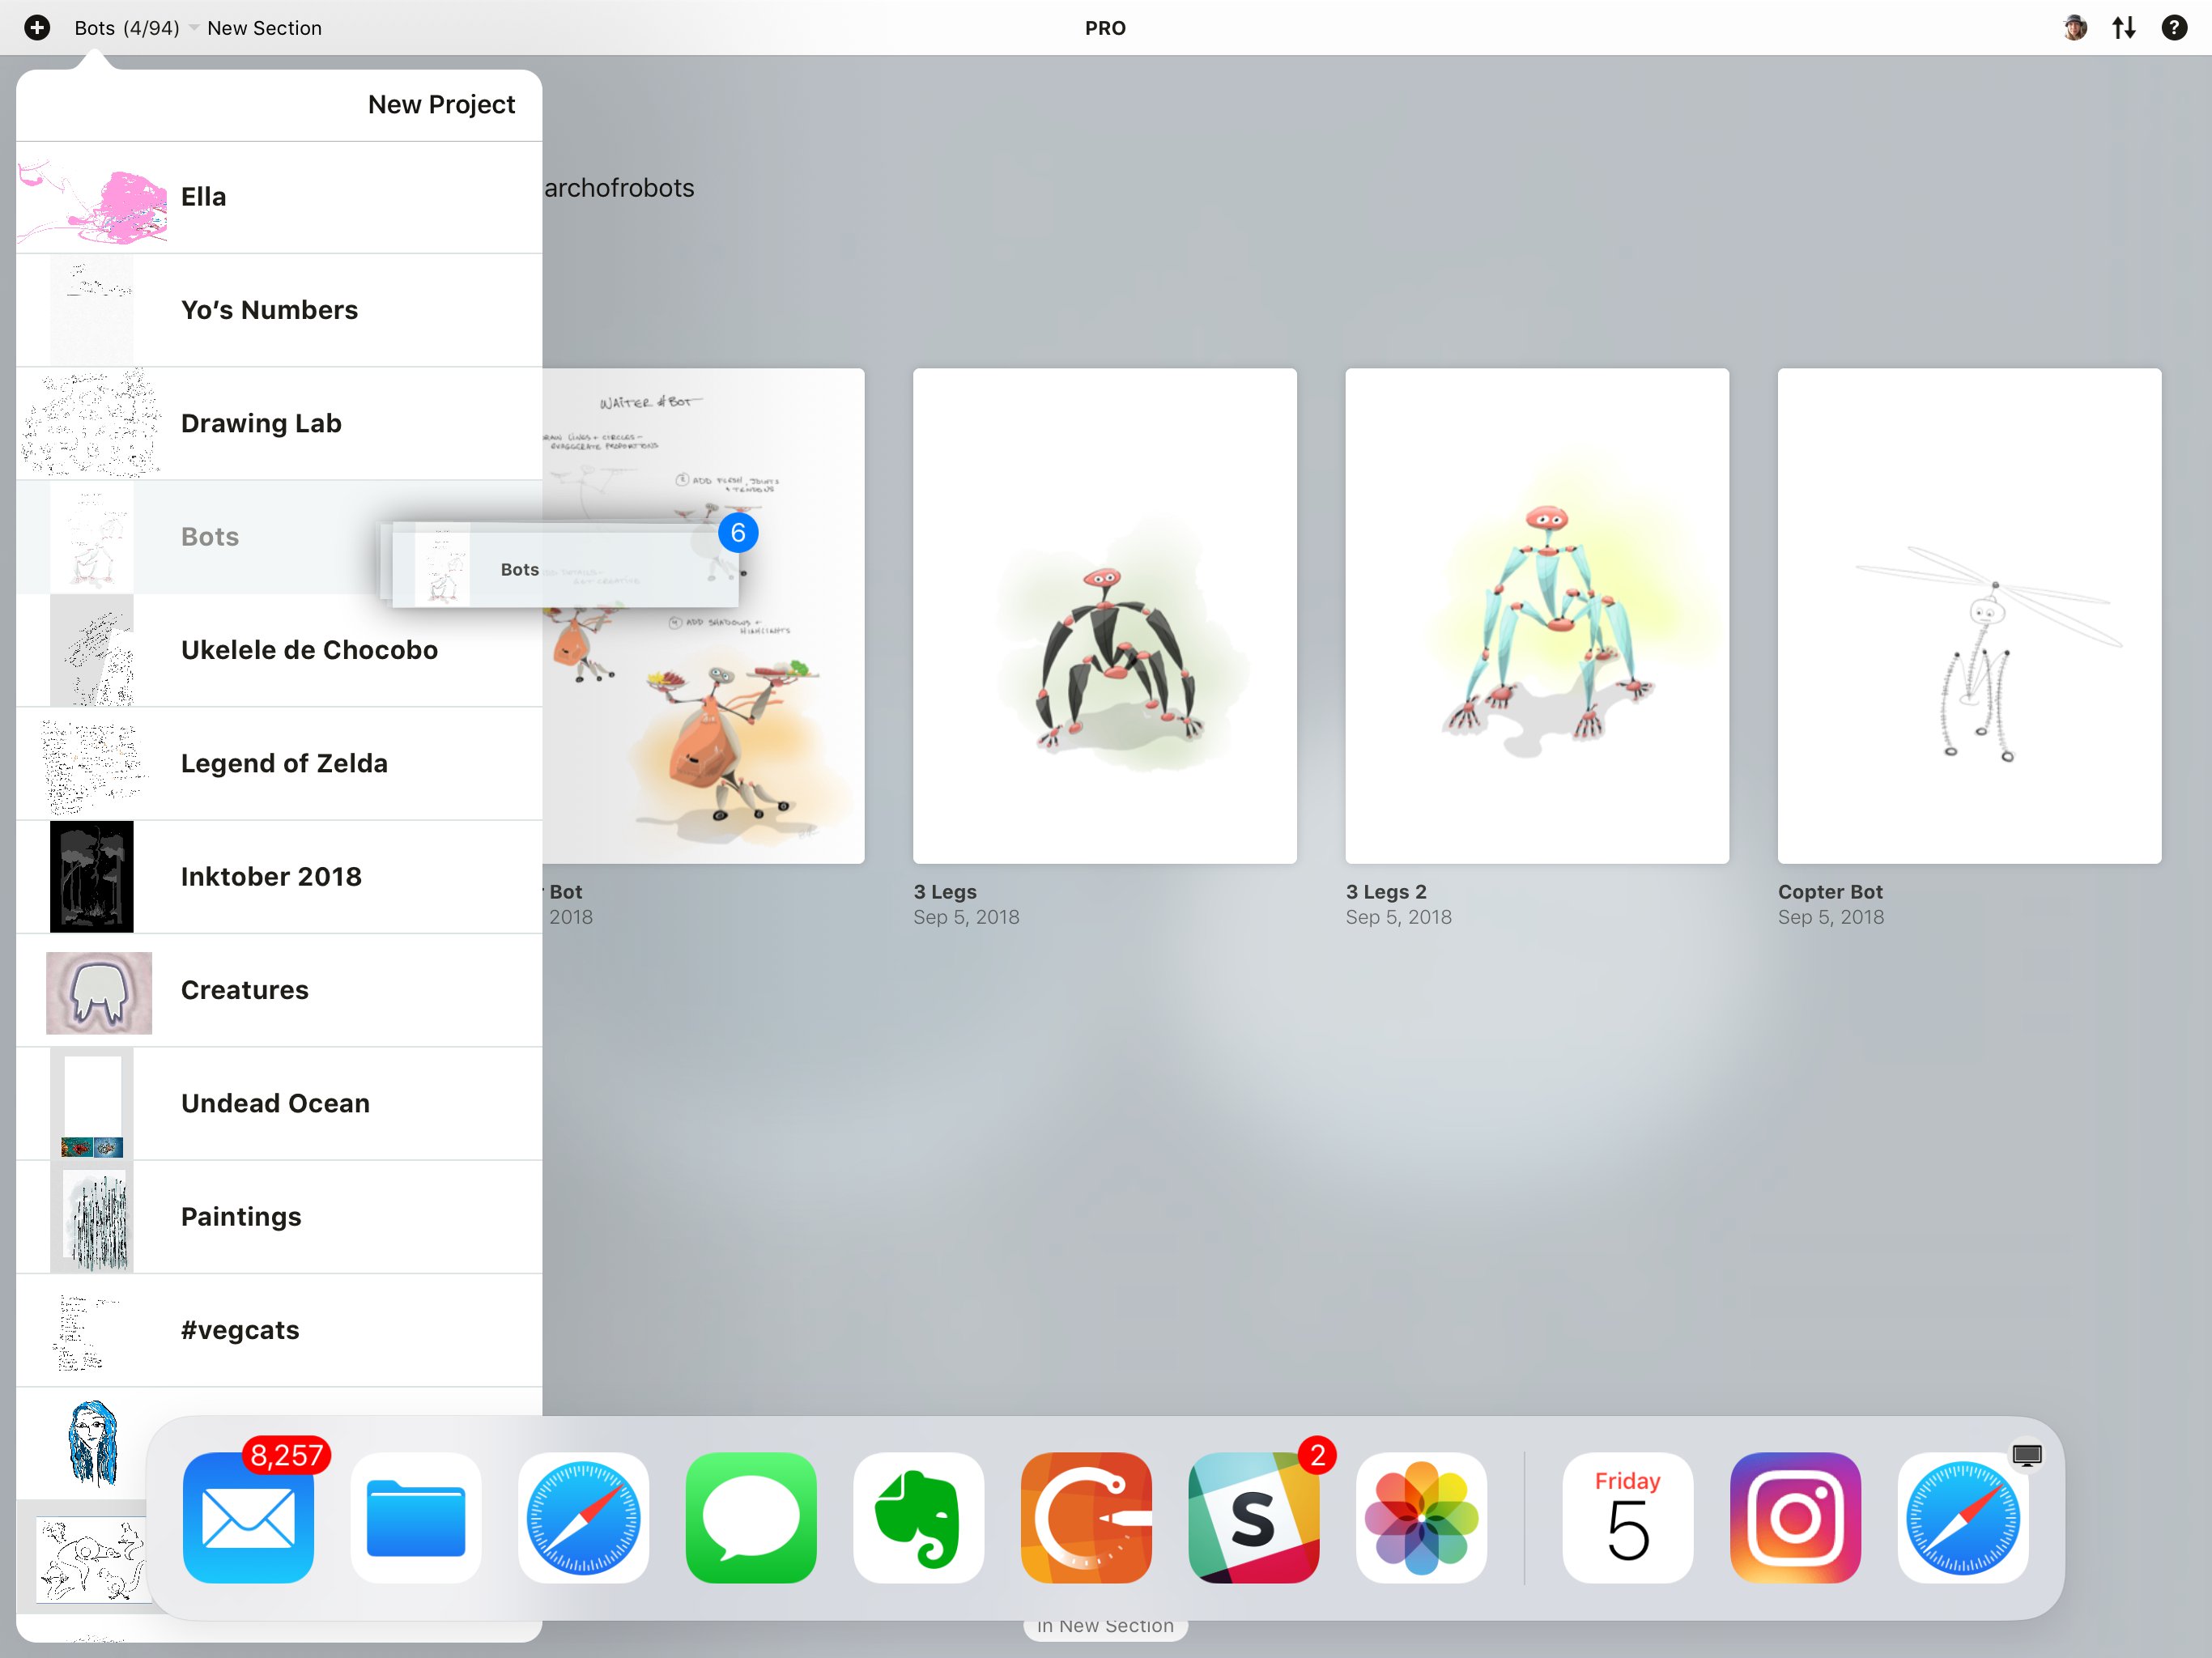Image resolution: width=2212 pixels, height=1658 pixels.
Task: Select the Yo's Numbers project
Action: pyautogui.click(x=279, y=310)
